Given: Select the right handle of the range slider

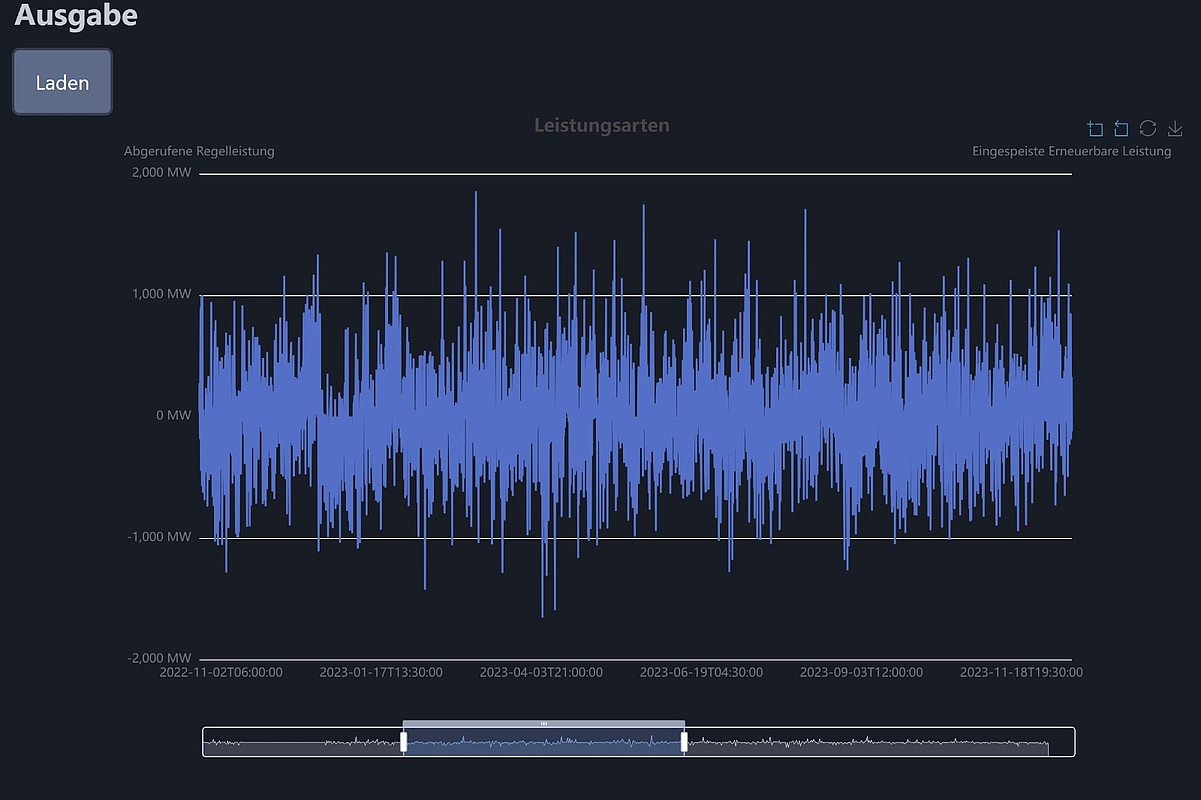Looking at the screenshot, I should pyautogui.click(x=685, y=741).
